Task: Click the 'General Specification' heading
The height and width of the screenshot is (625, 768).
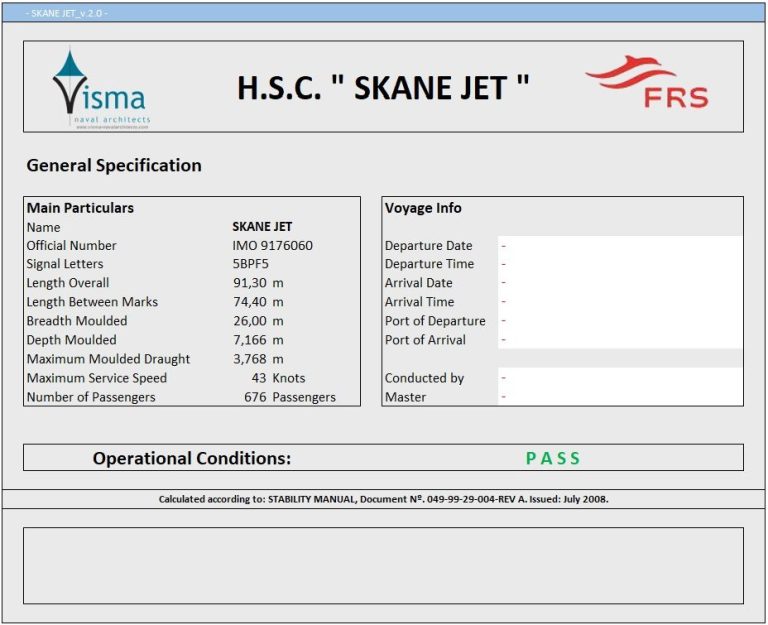Action: point(114,166)
